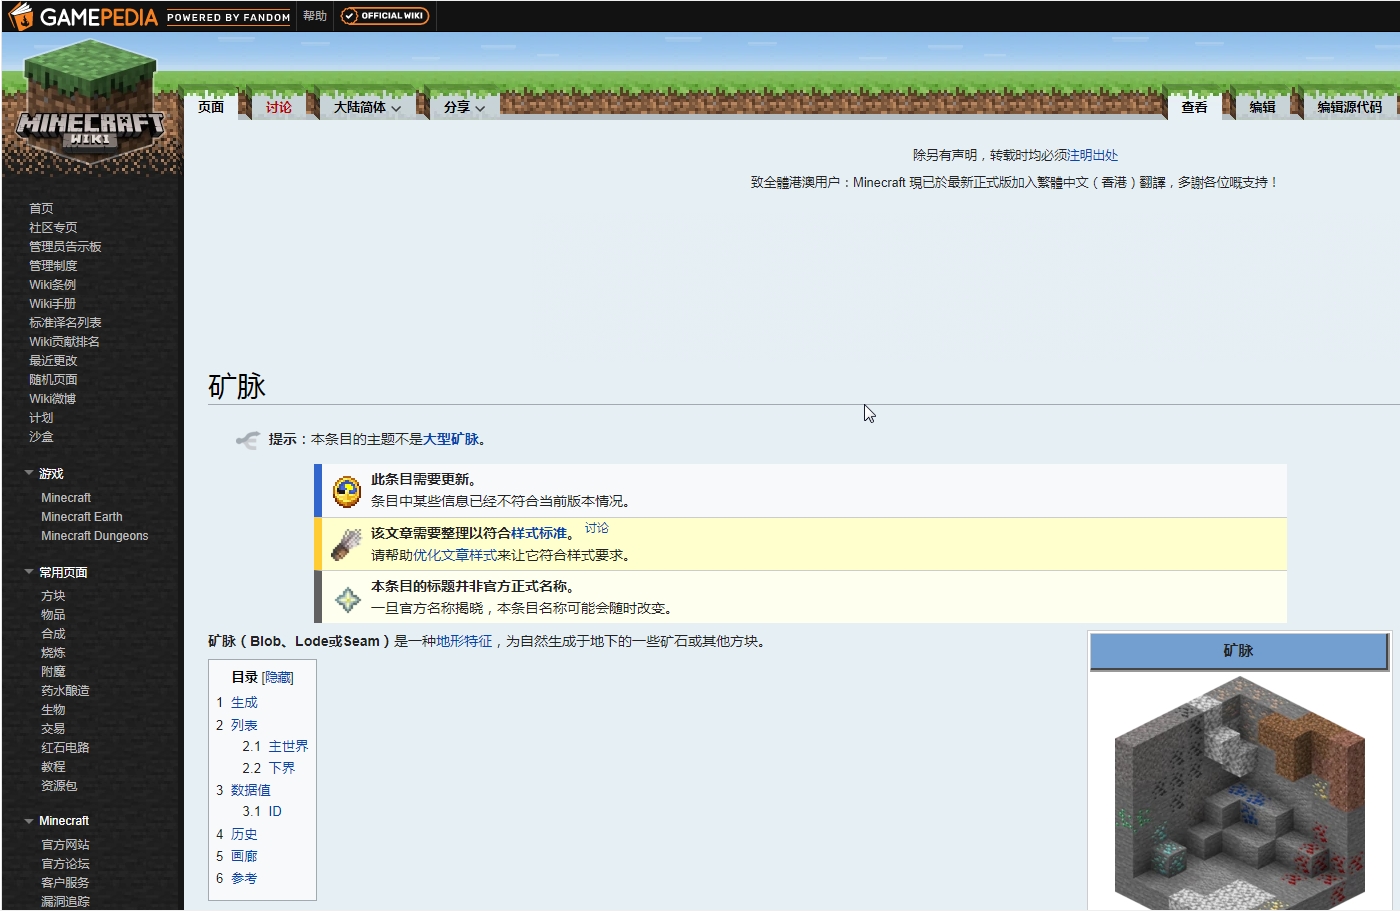This screenshot has height=911, width=1400.
Task: Switch to the 讨论 tab
Action: [x=279, y=107]
